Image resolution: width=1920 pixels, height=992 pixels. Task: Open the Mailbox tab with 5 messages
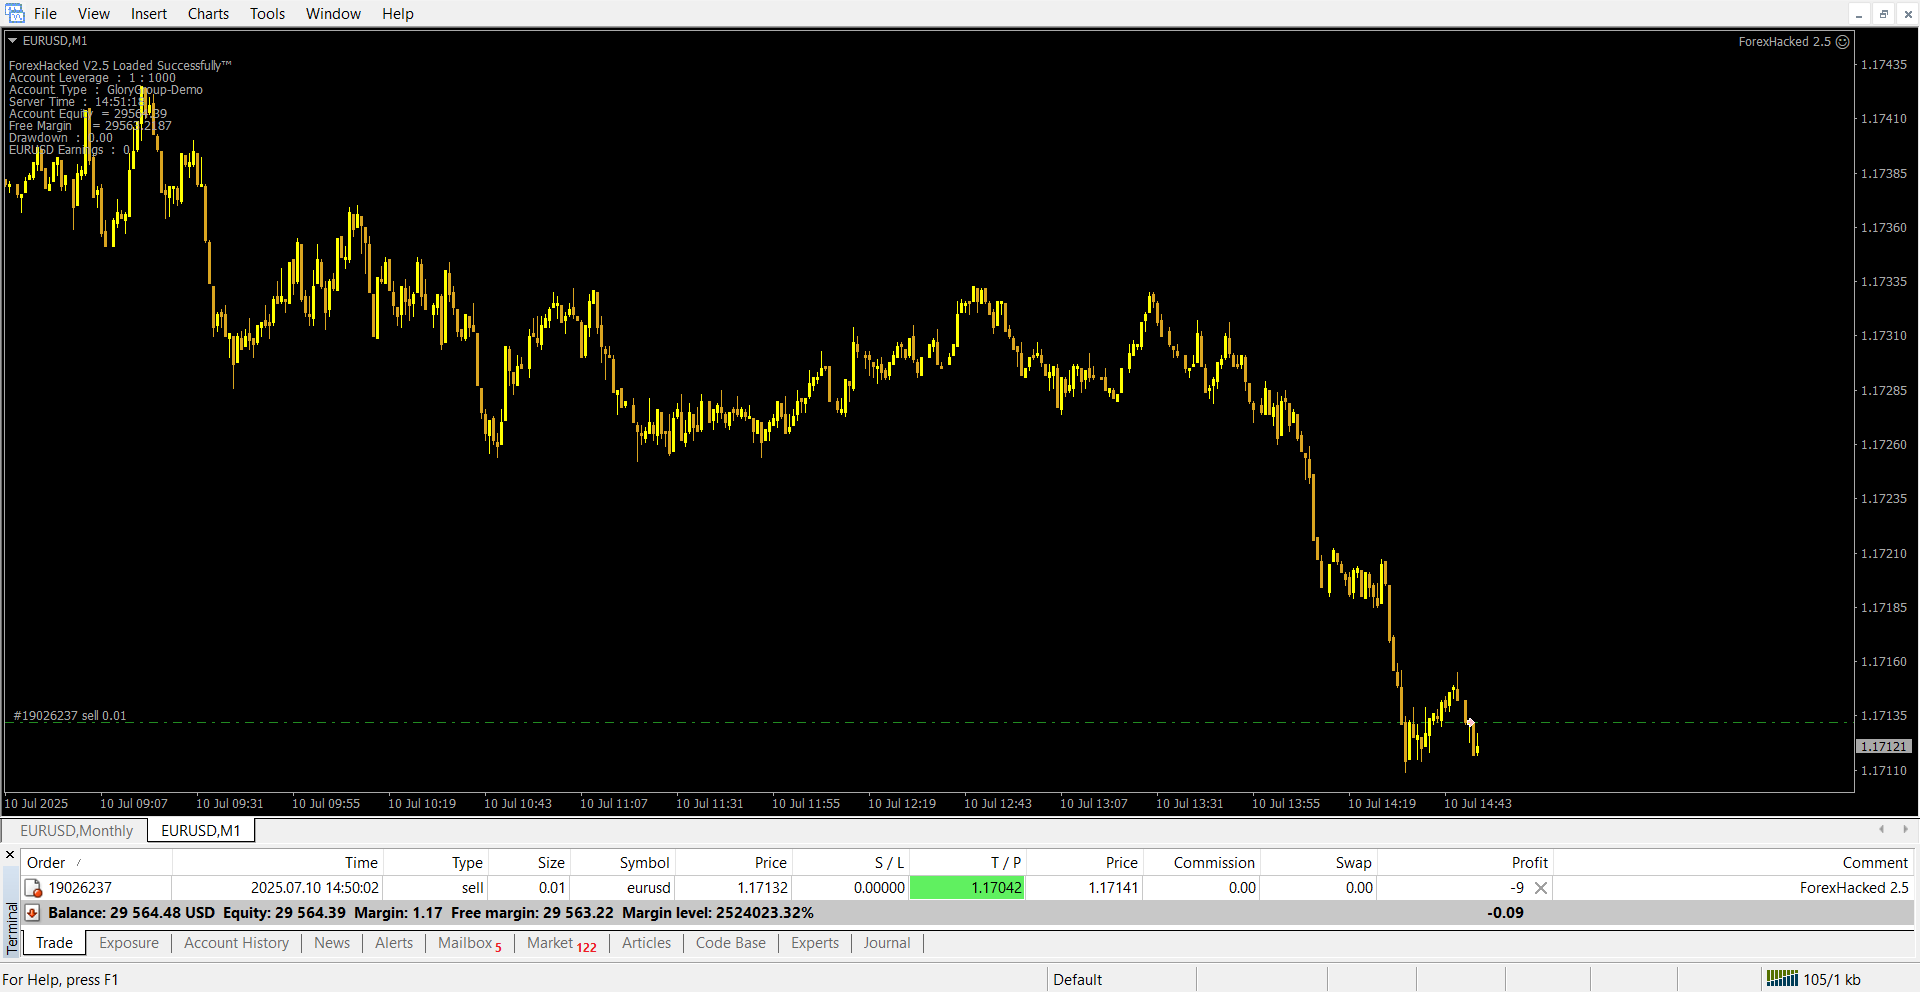tap(469, 943)
